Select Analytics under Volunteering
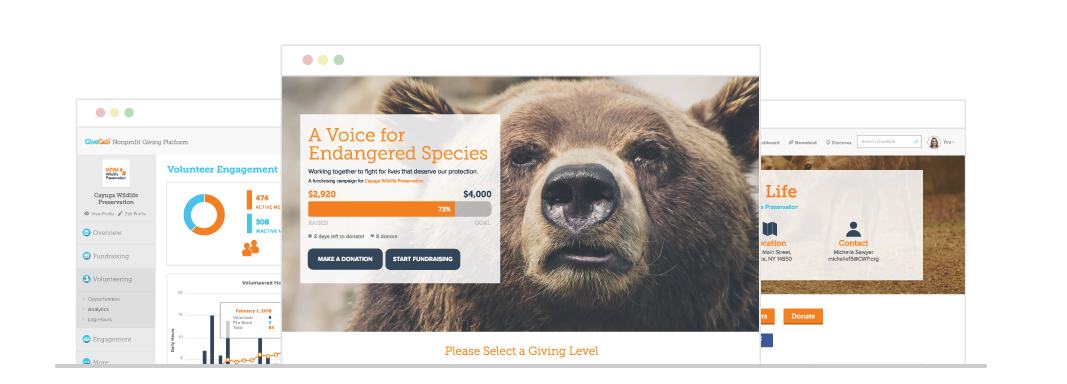The width and height of the screenshot is (1067, 384). pyautogui.click(x=98, y=309)
